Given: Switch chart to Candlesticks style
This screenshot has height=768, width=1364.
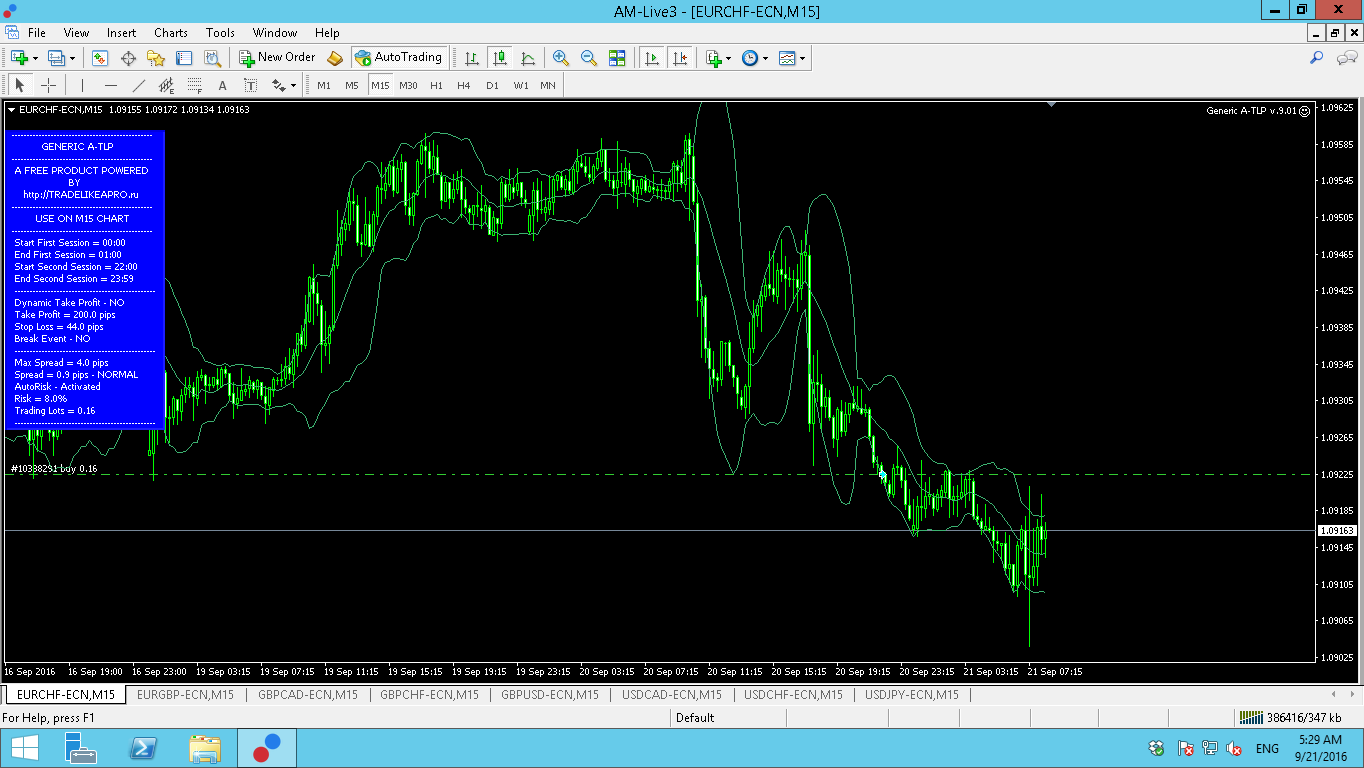Looking at the screenshot, I should (499, 58).
